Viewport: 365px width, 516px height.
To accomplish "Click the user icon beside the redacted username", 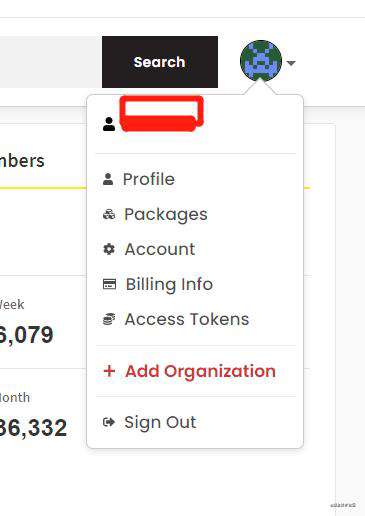I will pos(109,124).
